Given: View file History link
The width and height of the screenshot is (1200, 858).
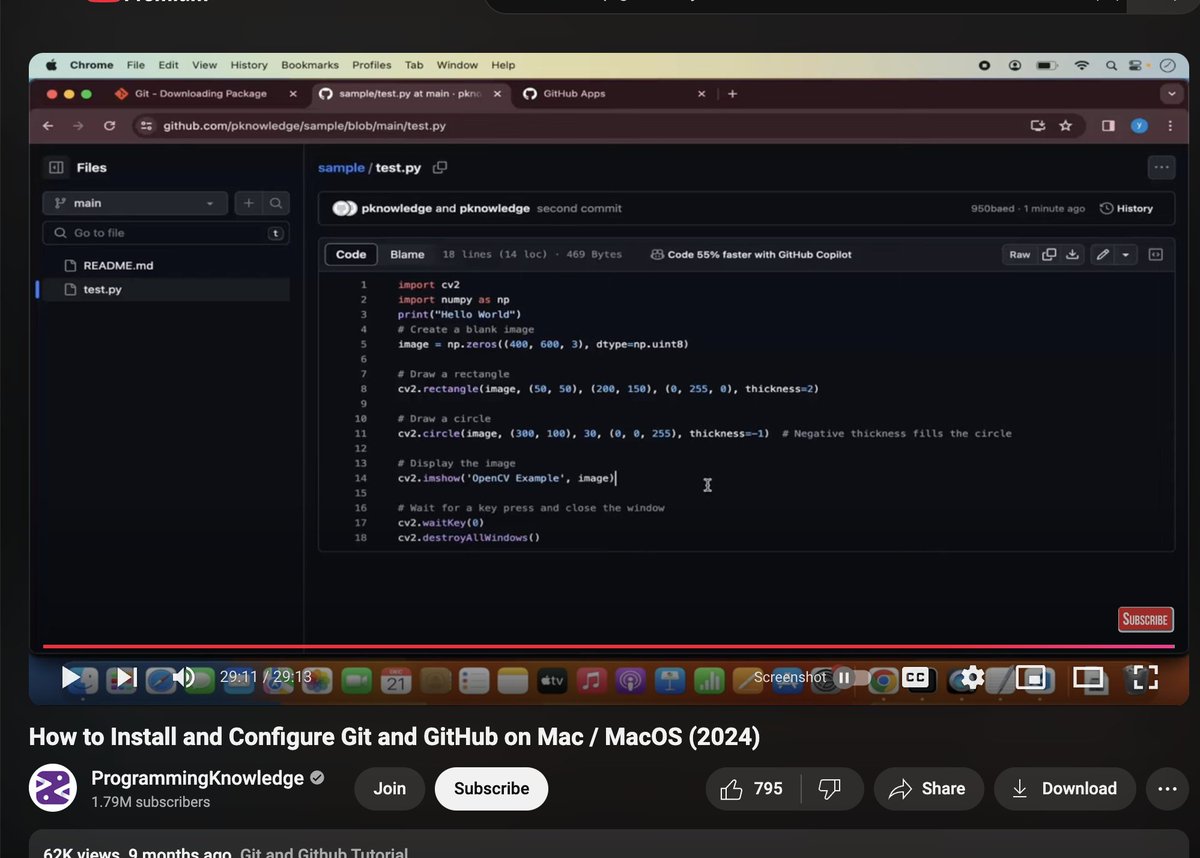Looking at the screenshot, I should pos(1127,209).
